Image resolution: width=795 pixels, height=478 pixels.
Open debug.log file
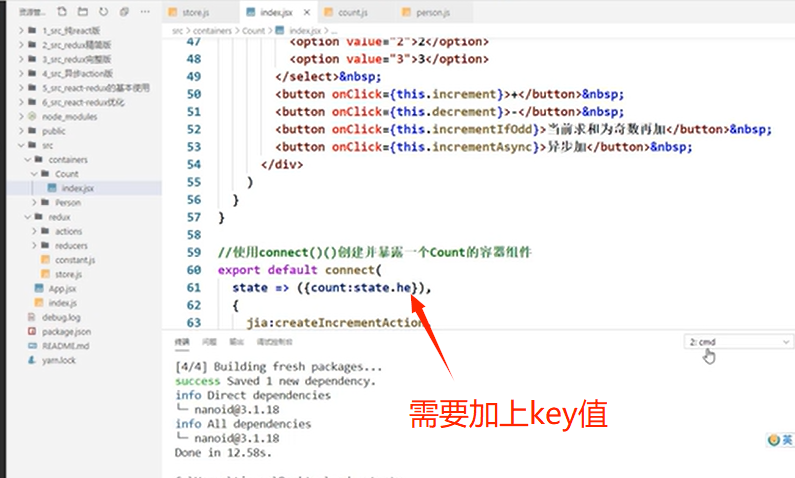click(x=61, y=317)
